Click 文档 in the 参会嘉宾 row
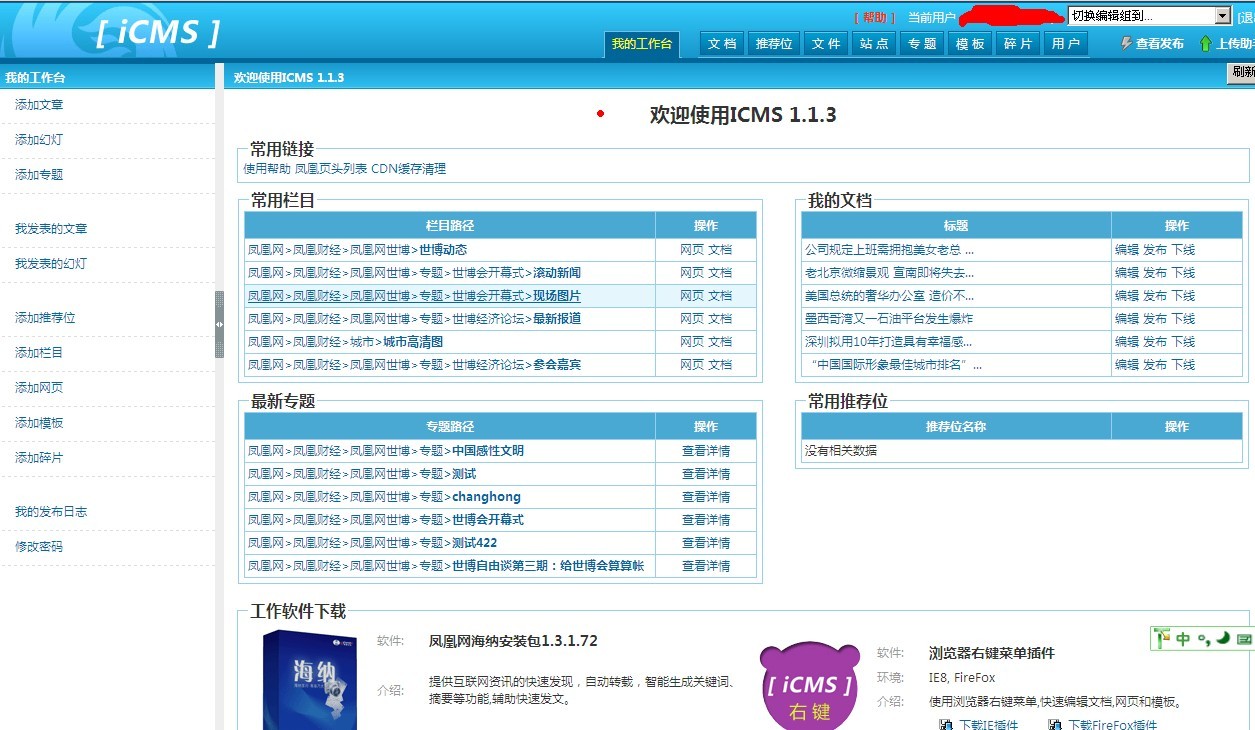 (720, 365)
